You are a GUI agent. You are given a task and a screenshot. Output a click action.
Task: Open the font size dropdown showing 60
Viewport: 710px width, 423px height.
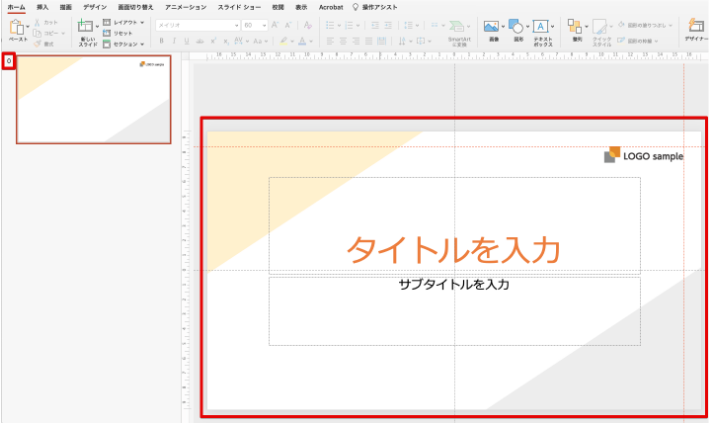[253, 25]
